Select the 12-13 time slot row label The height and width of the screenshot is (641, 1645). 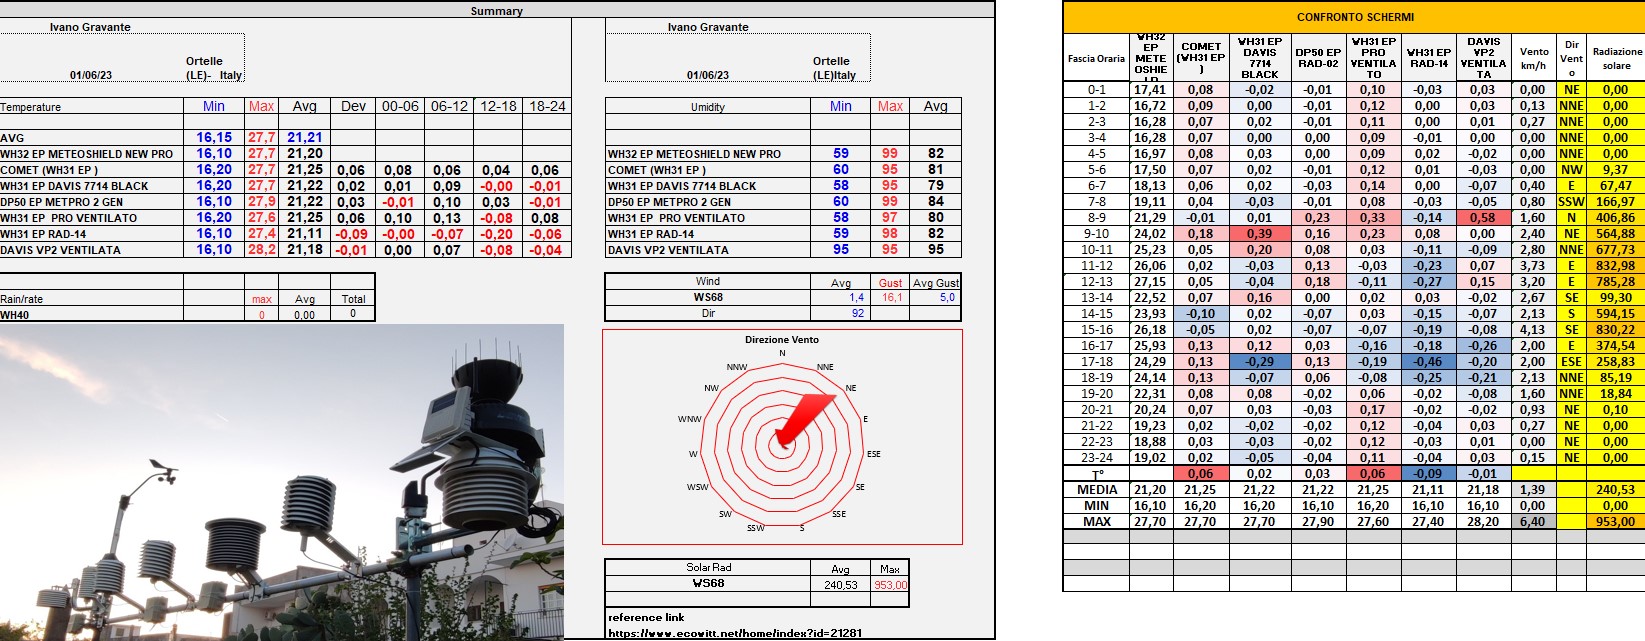(1096, 281)
